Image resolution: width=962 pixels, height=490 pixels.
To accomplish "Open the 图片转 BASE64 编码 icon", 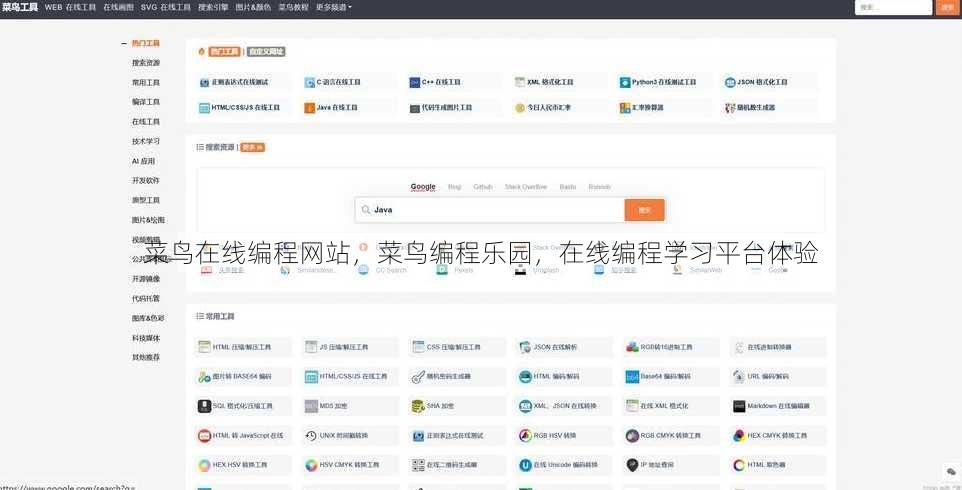I will (204, 377).
